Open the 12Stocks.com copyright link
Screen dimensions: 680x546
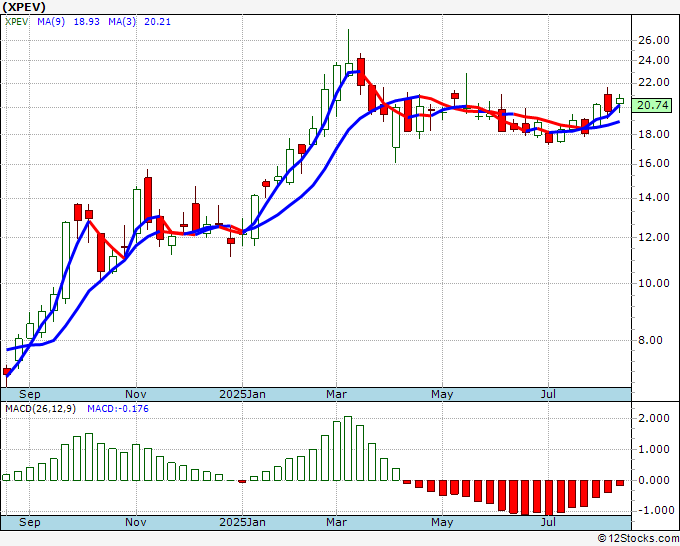(638, 539)
